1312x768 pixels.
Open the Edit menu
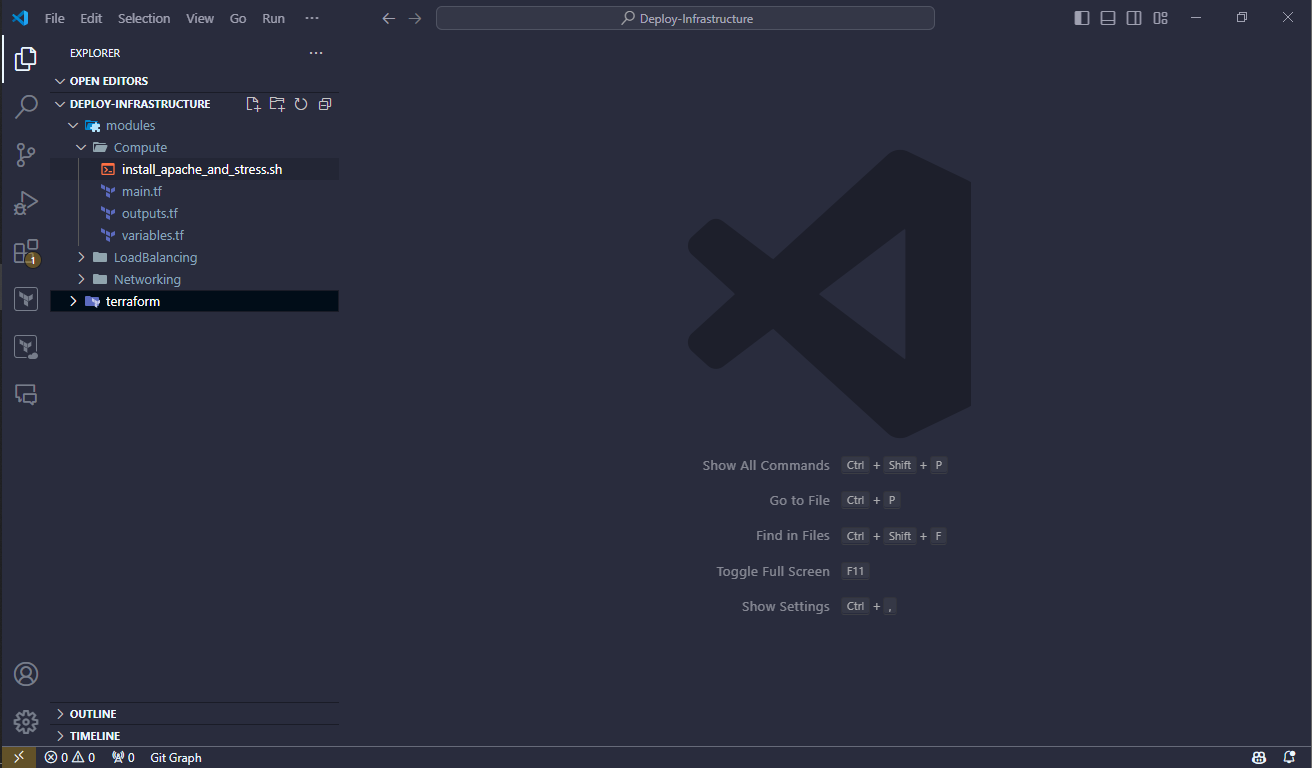tap(91, 18)
